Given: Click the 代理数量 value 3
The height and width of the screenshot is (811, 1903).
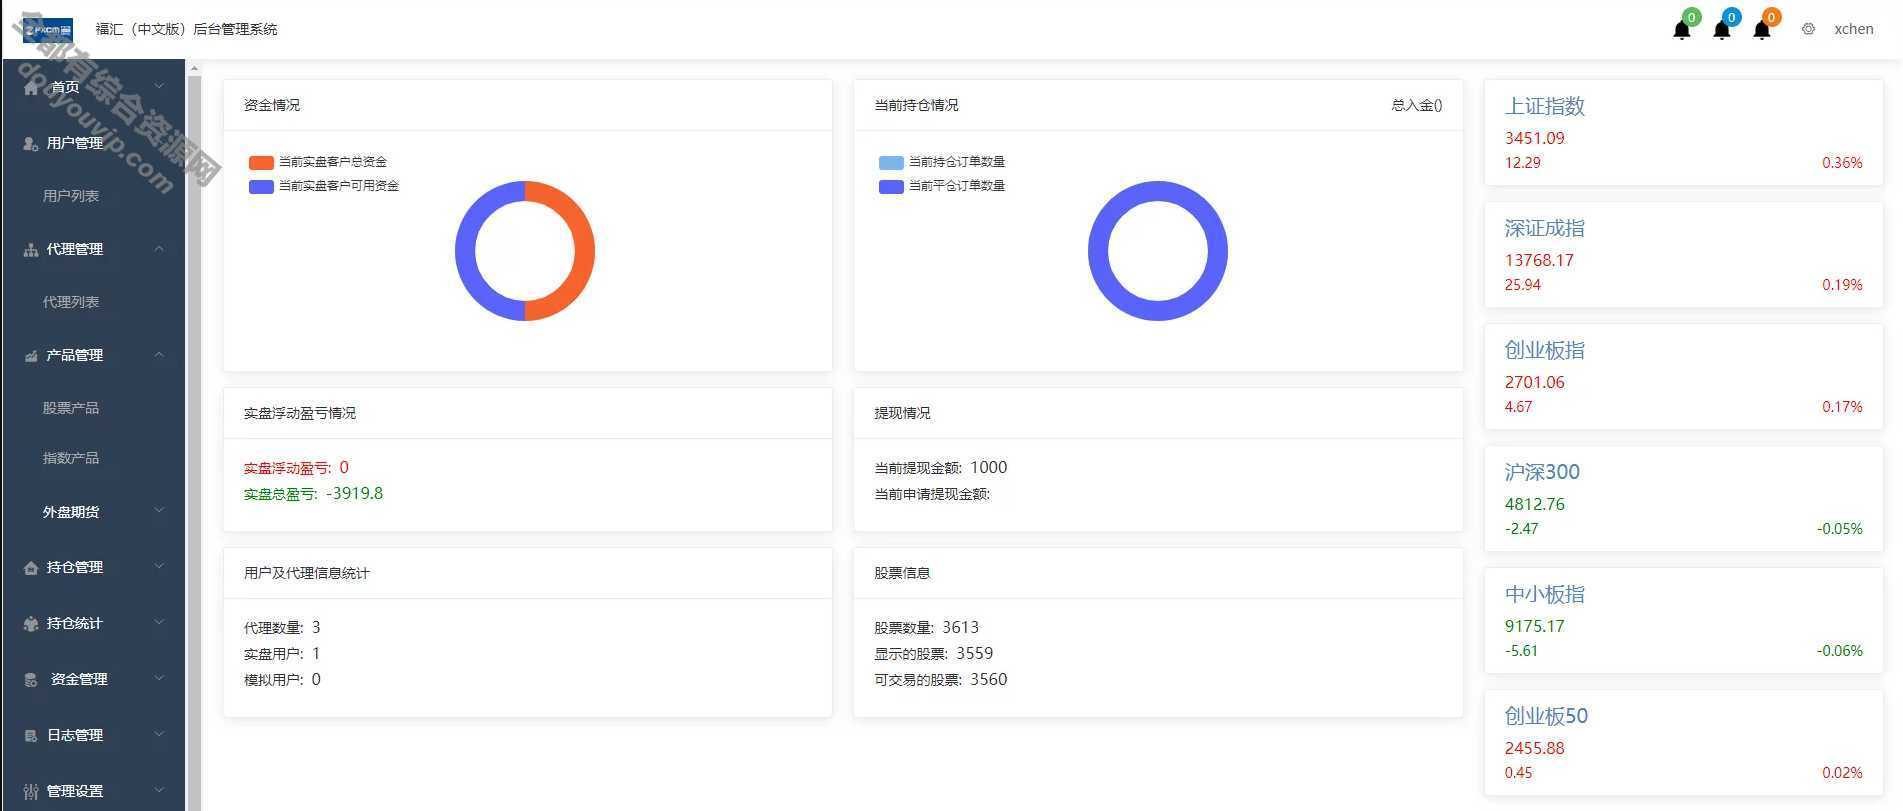Looking at the screenshot, I should (316, 627).
